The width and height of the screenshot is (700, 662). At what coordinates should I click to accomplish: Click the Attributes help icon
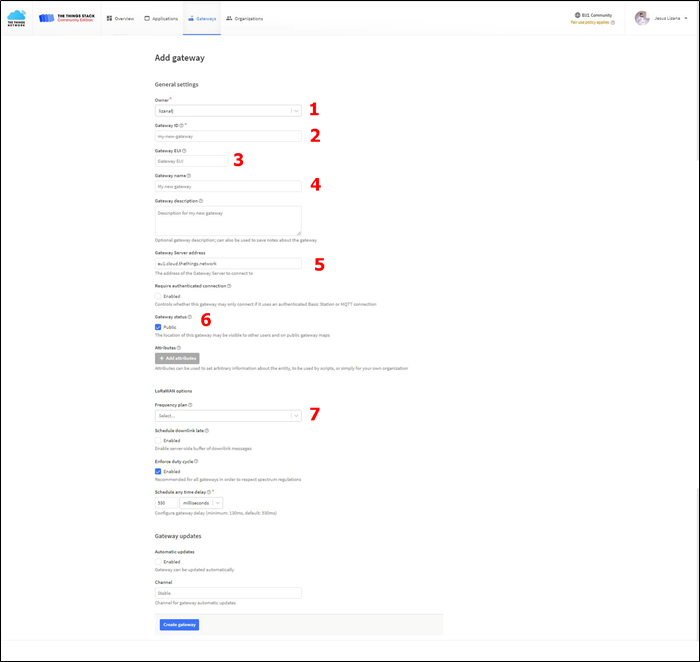(x=179, y=348)
